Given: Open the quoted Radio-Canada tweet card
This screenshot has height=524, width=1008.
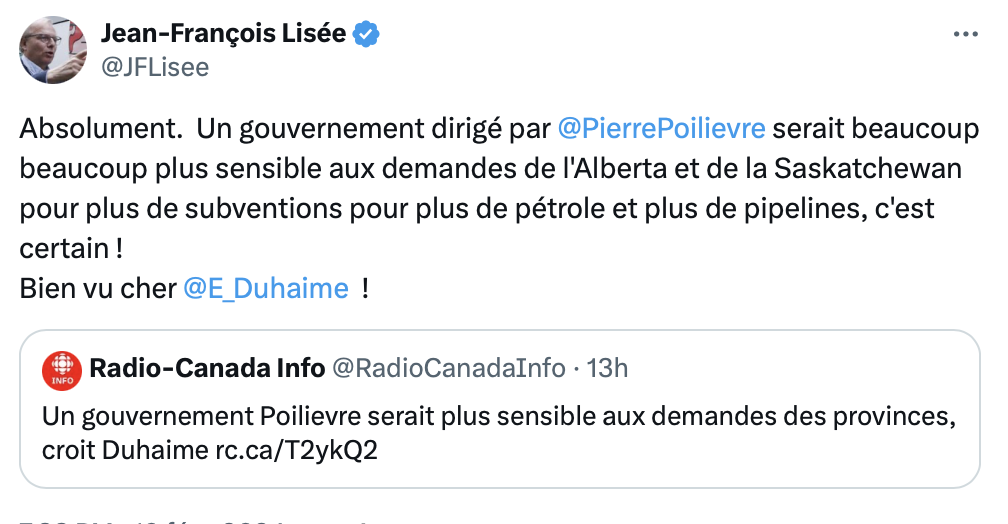Looking at the screenshot, I should coord(500,409).
